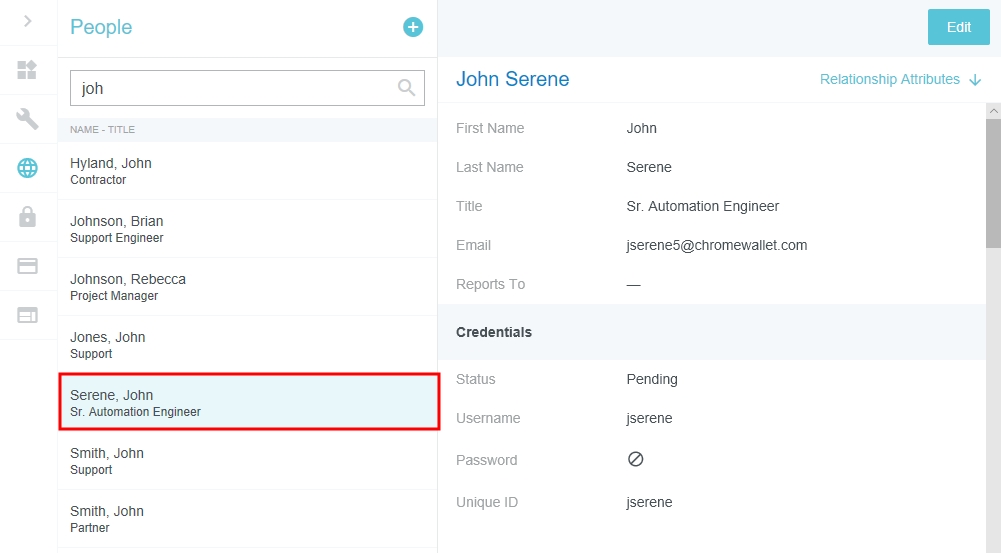Select Smith, John with Partner title
The image size is (1001, 553).
[x=247, y=518]
